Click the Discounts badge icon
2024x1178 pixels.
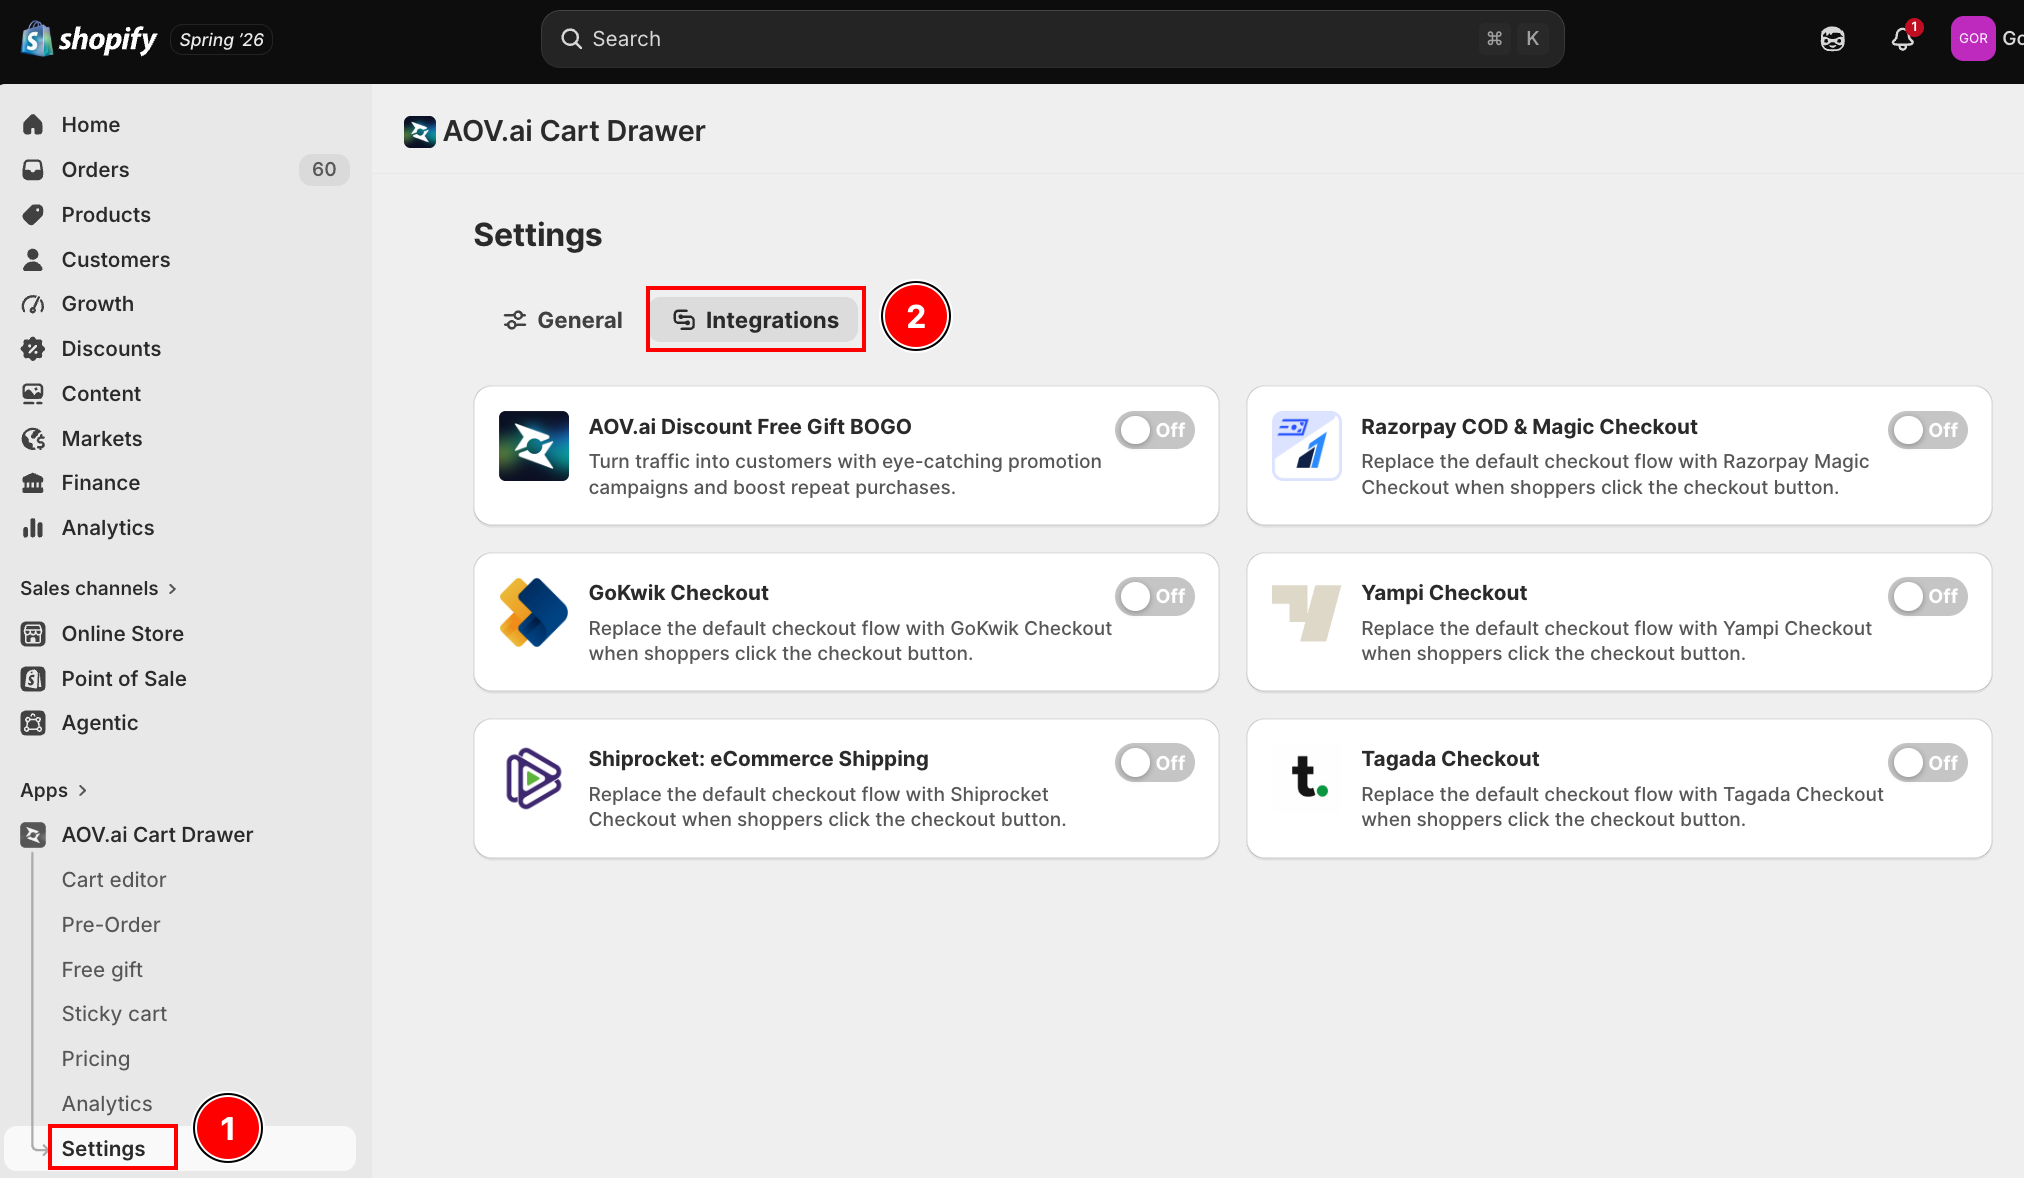(33, 349)
